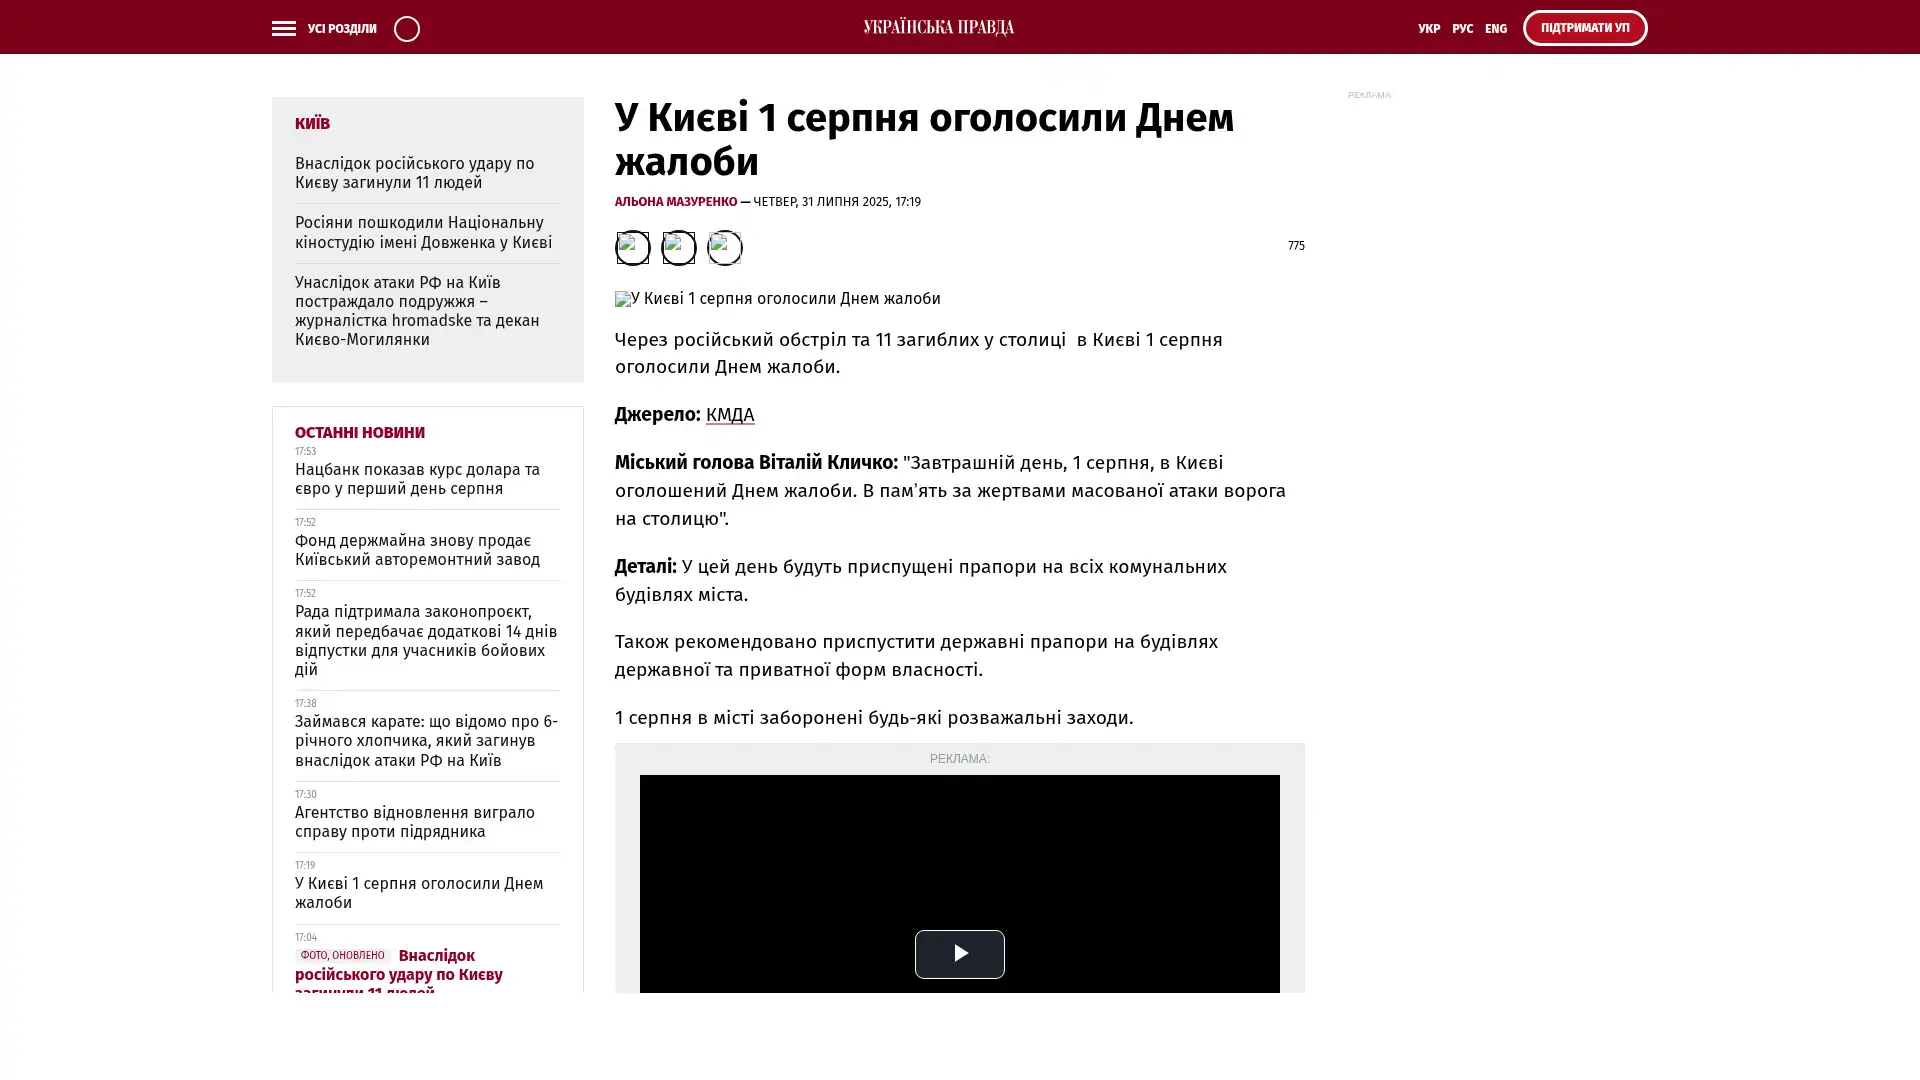
Task: Open the story about Довженко film studio damage
Action: tap(423, 232)
